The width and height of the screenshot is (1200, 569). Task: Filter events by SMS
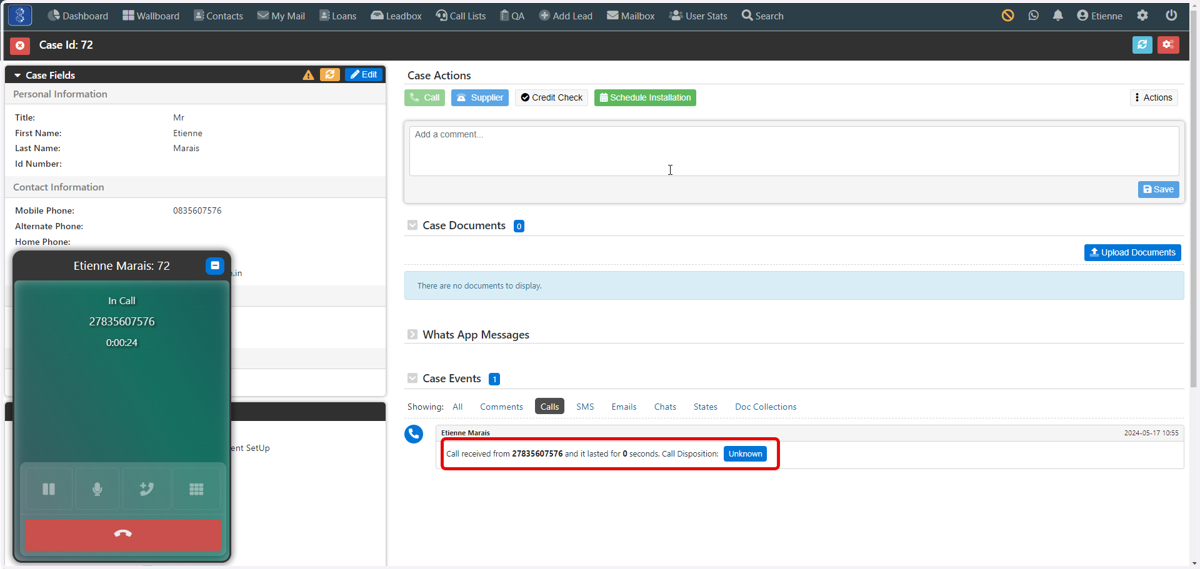(585, 407)
